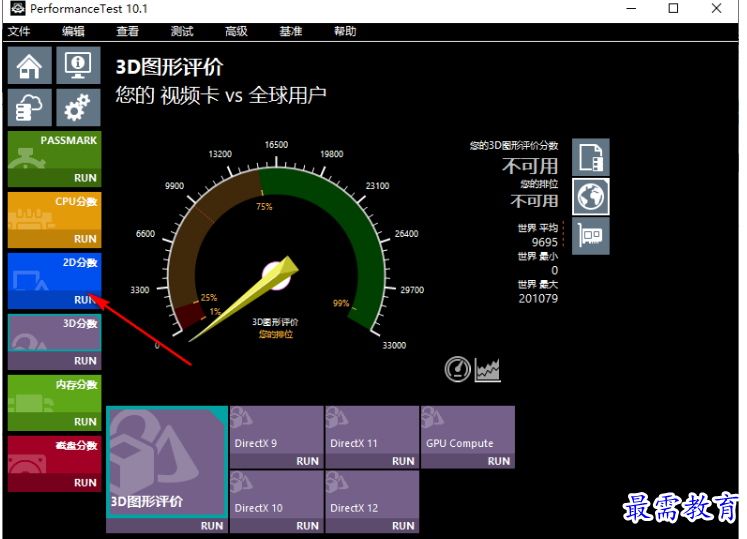Screen dimensions: 747x539
Task: Select the CPU分数 tile
Action: click(54, 211)
